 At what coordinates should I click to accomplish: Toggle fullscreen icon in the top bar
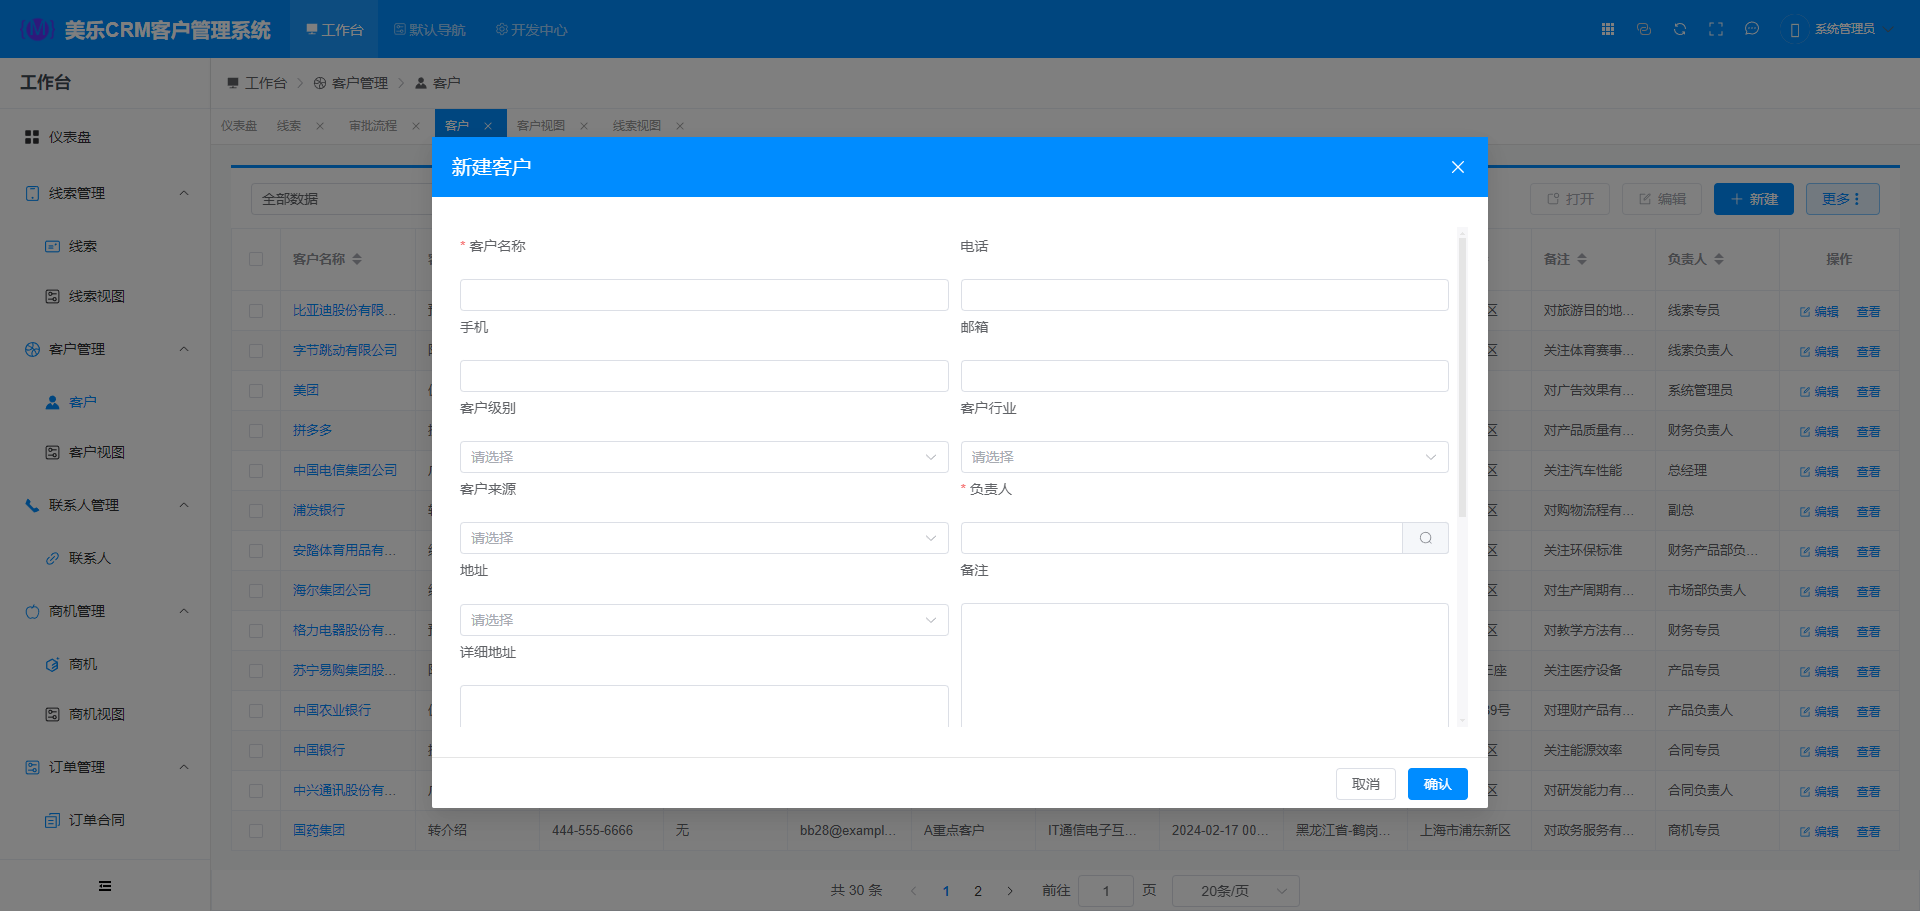1716,29
